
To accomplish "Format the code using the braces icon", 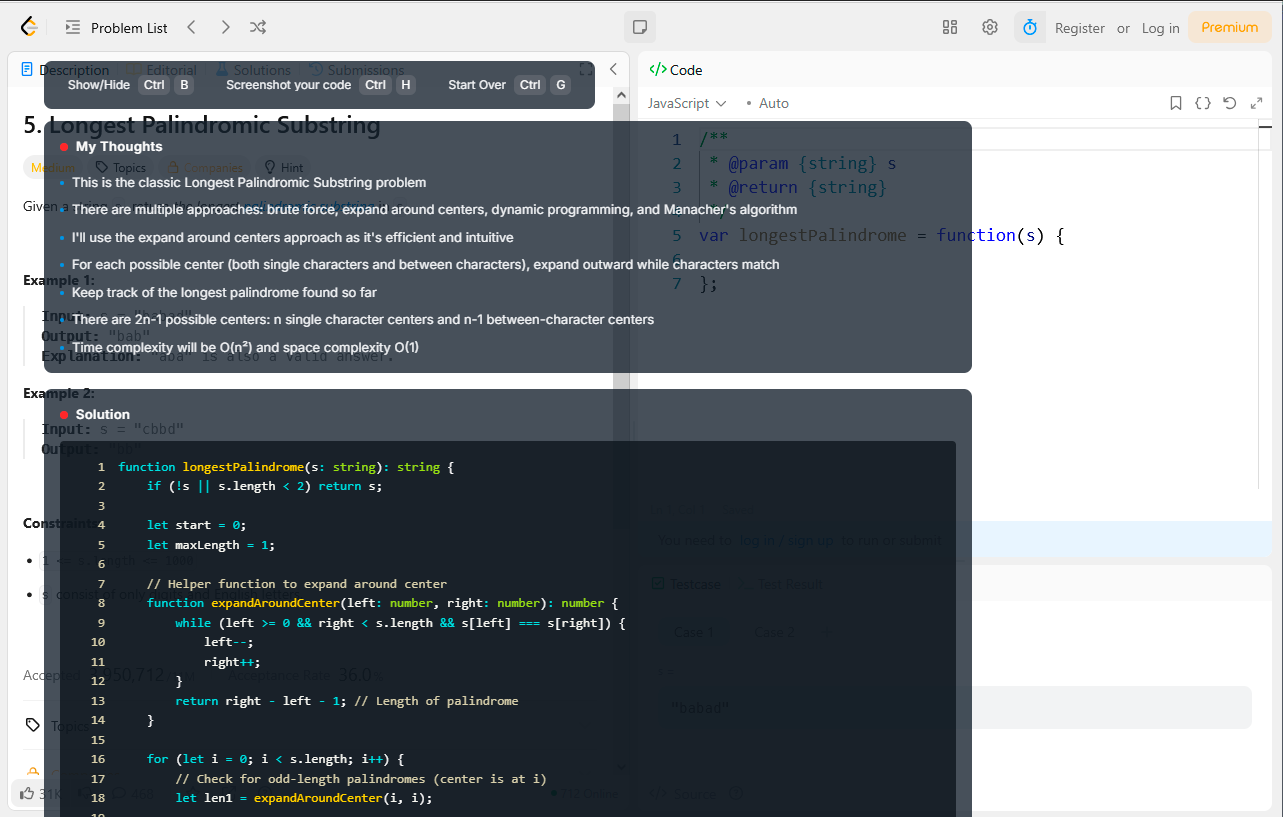I will [x=1202, y=102].
